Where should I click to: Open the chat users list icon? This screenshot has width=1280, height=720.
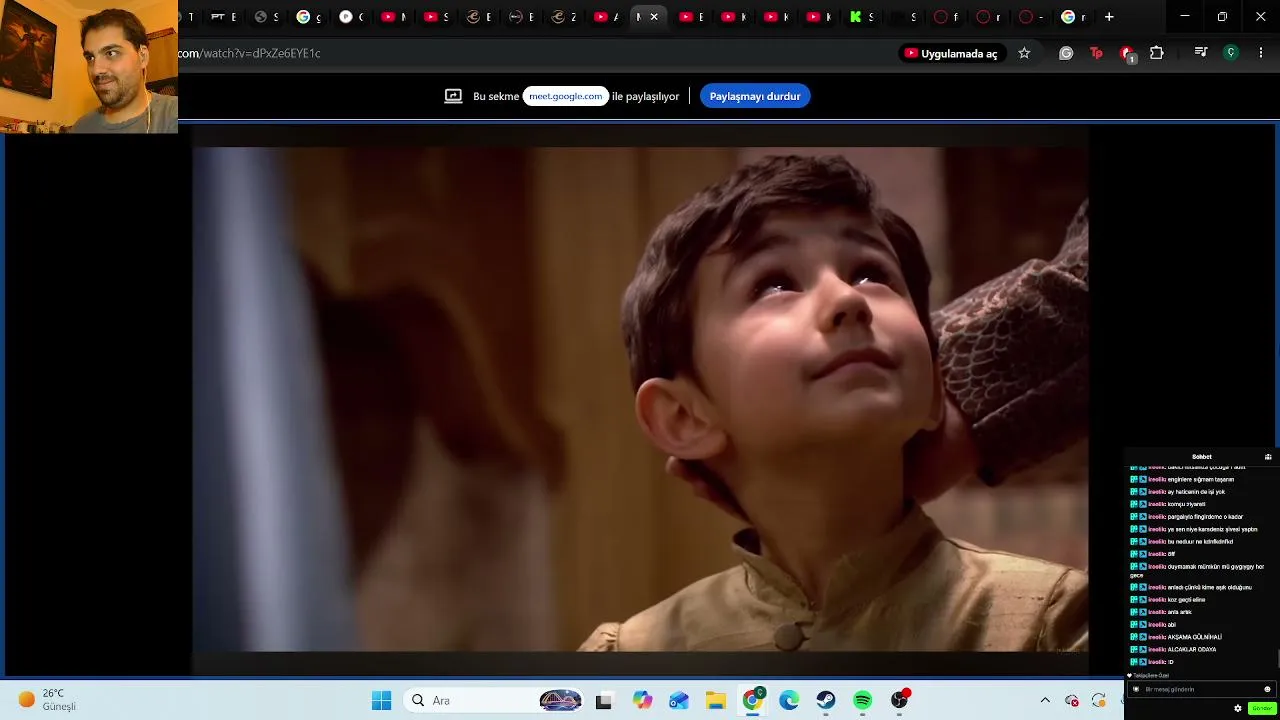tap(1268, 457)
